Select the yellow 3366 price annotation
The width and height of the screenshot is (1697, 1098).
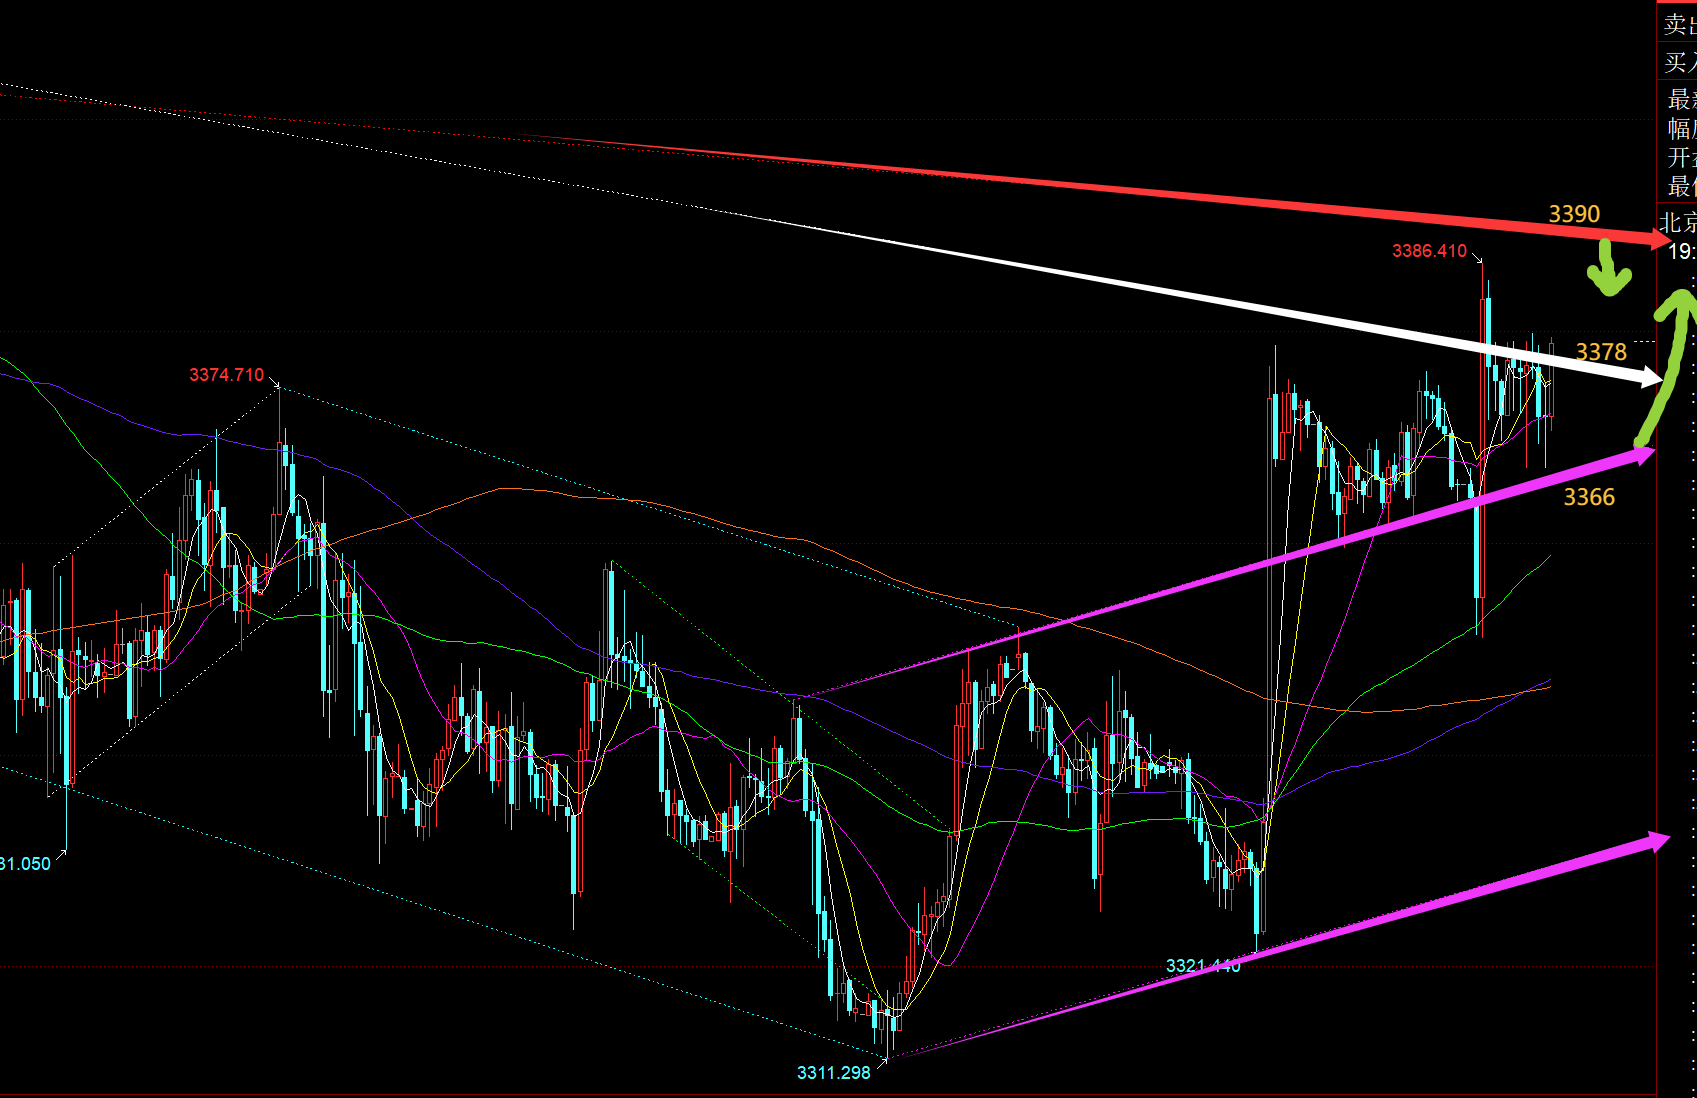[x=1589, y=497]
